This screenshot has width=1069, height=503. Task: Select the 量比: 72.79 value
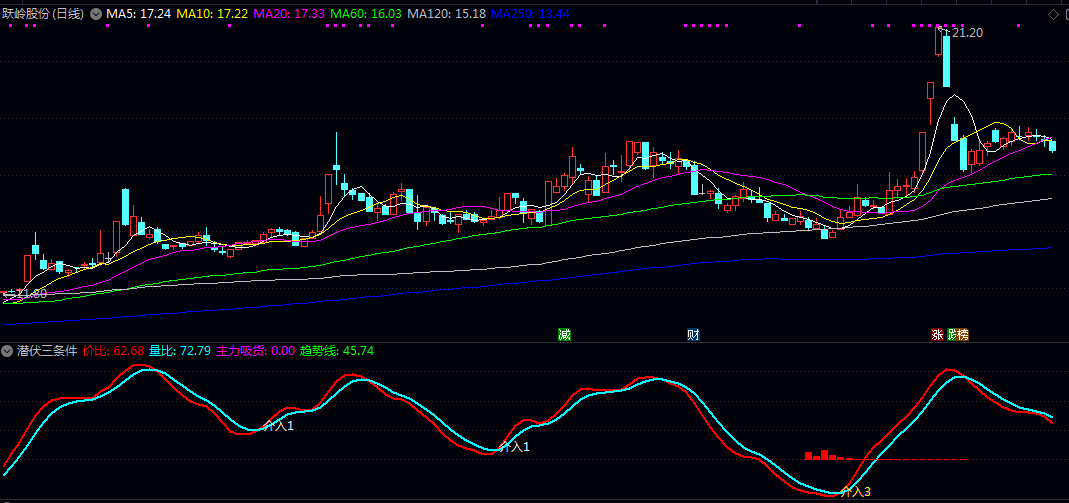coord(180,351)
